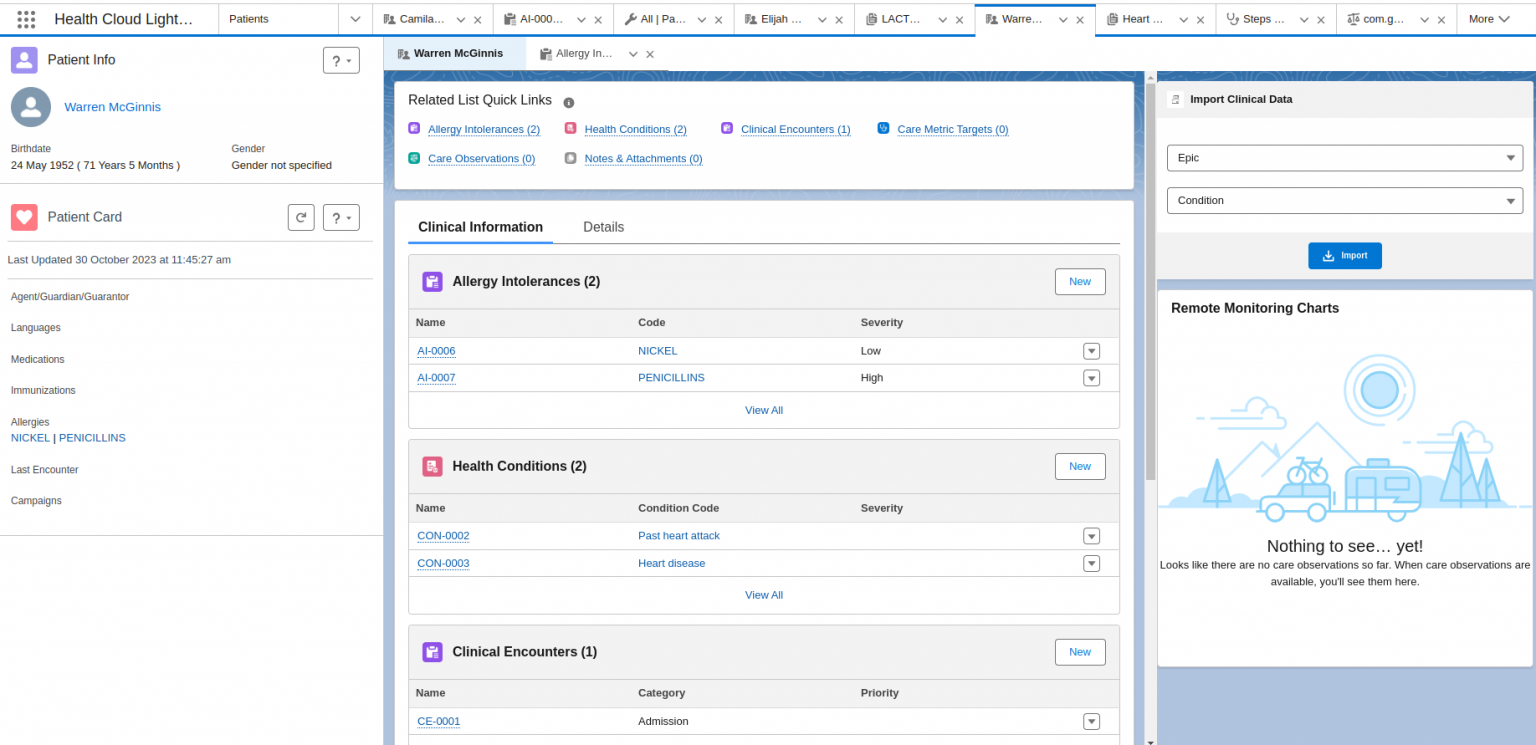Switch to the Details tab
The image size is (1536, 745).
click(x=603, y=227)
